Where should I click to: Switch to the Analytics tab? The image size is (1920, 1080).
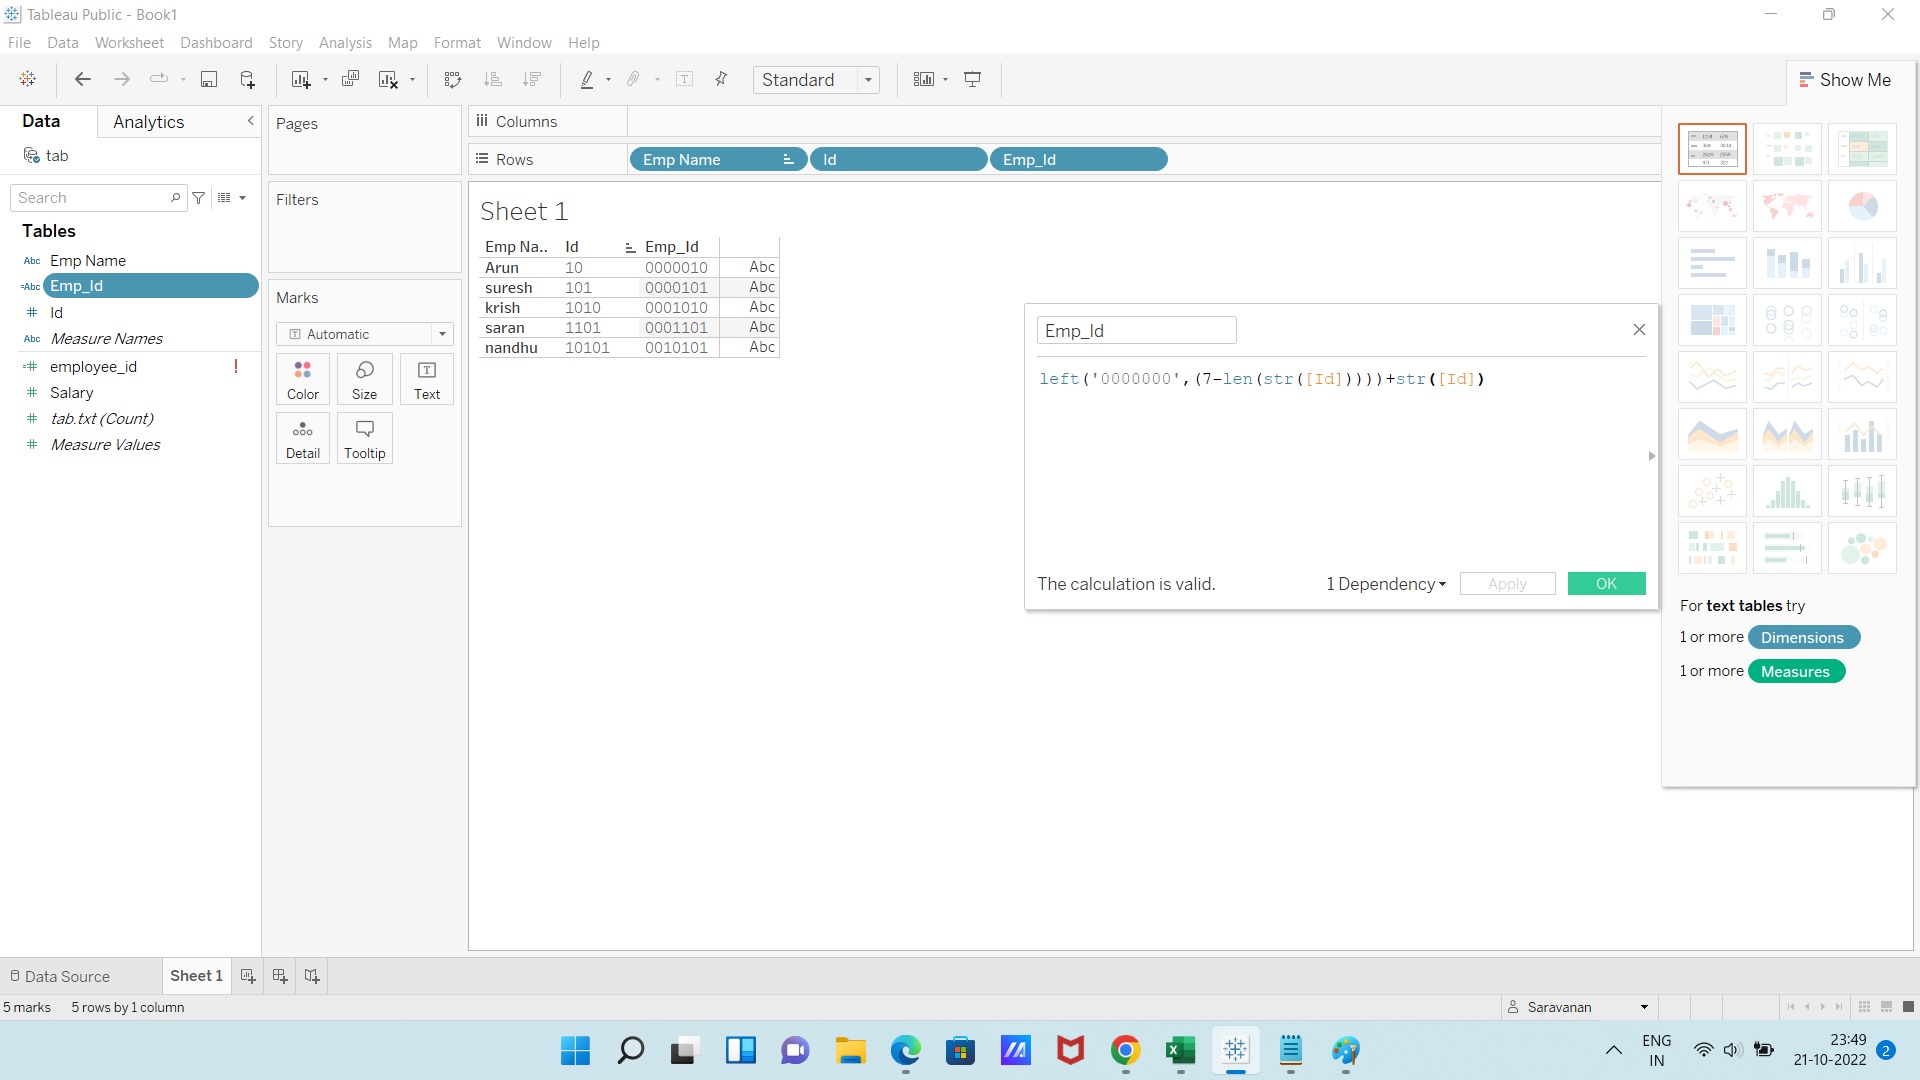(x=148, y=122)
